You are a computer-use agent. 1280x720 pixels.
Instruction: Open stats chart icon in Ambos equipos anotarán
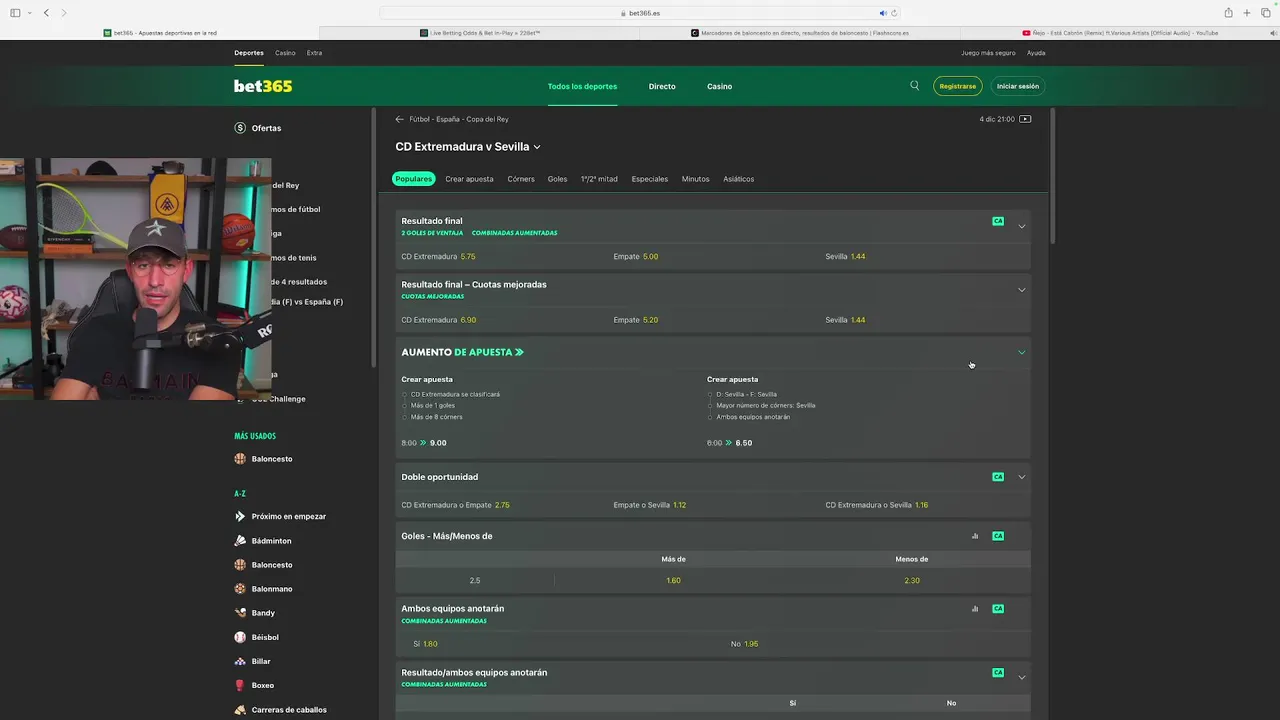pyautogui.click(x=975, y=609)
